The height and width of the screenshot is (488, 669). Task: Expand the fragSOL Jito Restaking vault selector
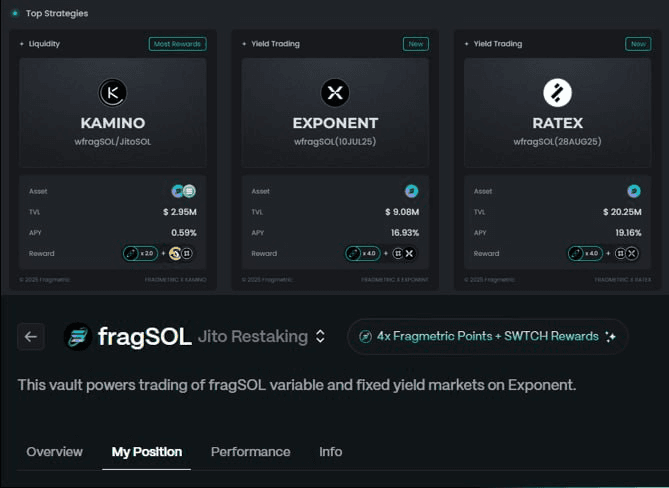point(320,337)
